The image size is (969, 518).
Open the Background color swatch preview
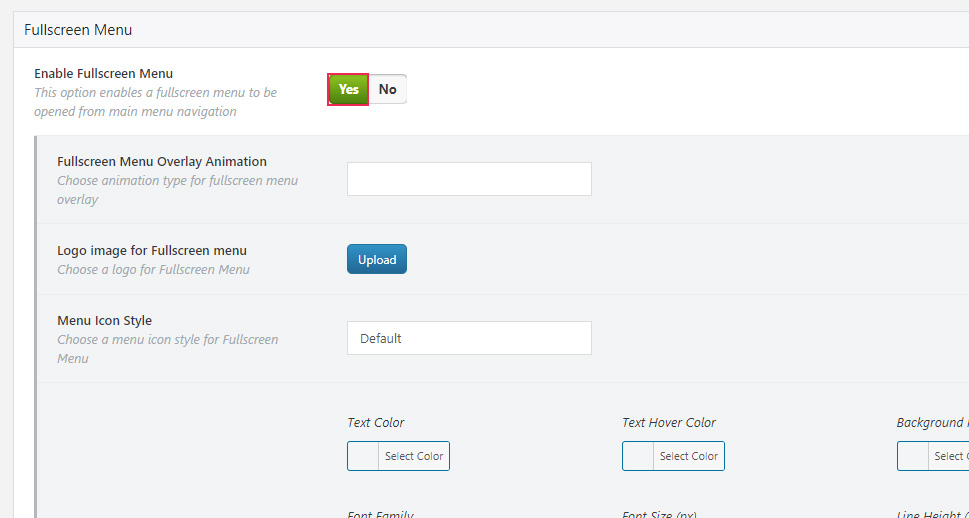pyautogui.click(x=913, y=456)
